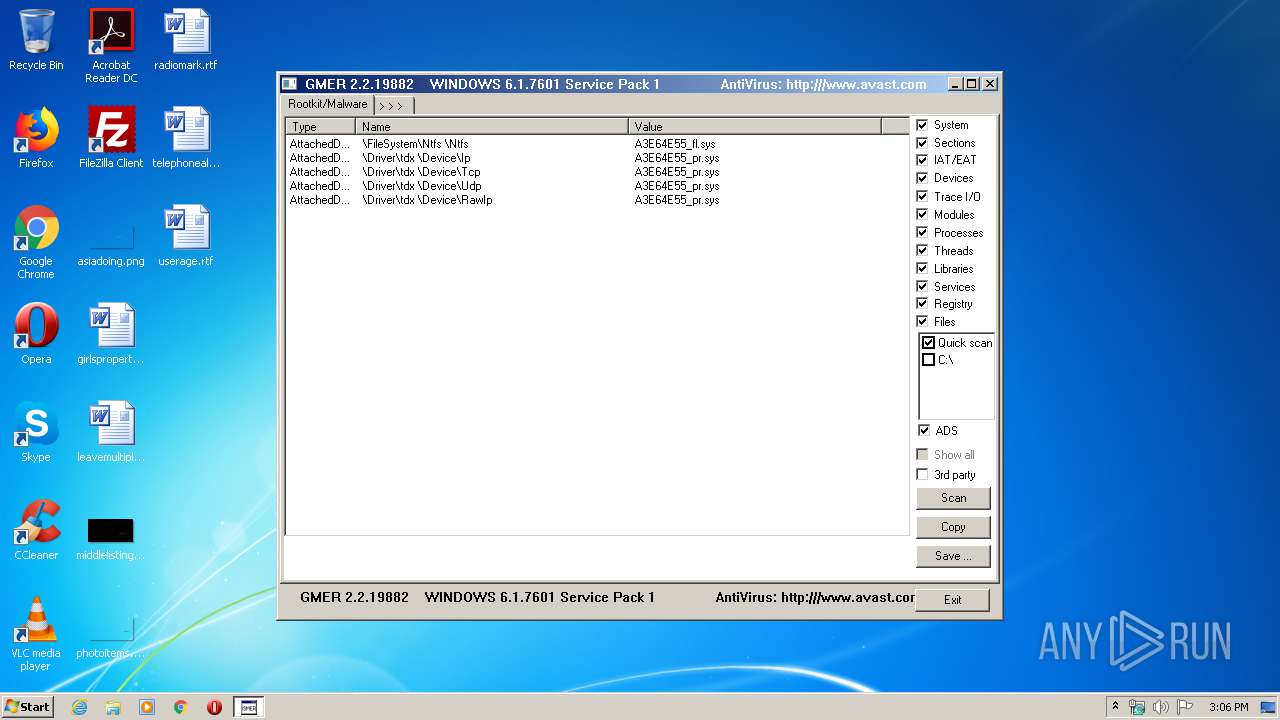
Task: Sort by the Type column header
Action: pos(321,126)
